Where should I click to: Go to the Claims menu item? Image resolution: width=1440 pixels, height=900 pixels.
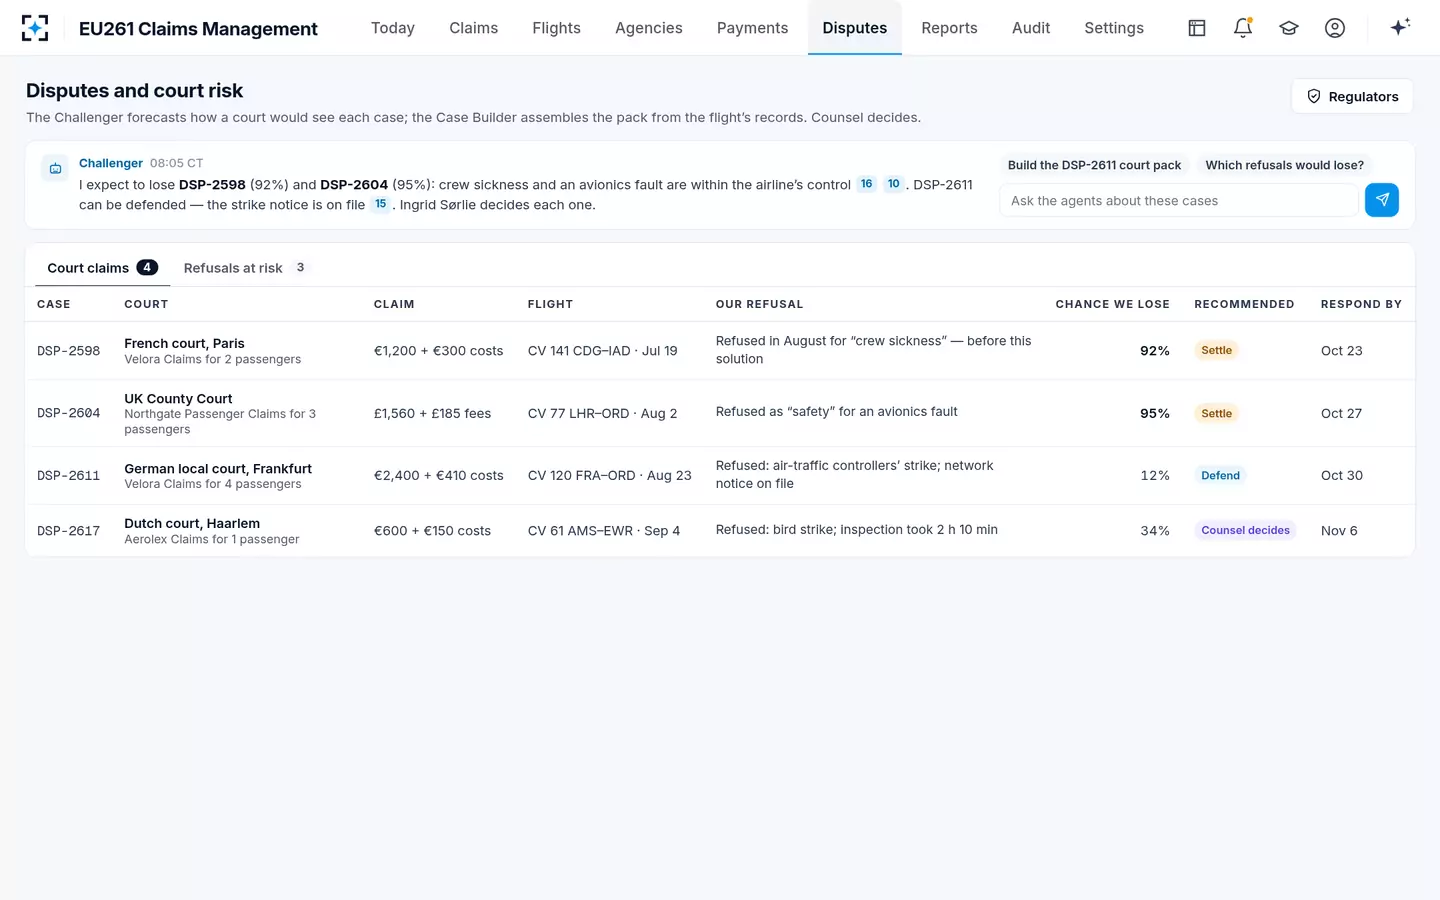pyautogui.click(x=474, y=28)
